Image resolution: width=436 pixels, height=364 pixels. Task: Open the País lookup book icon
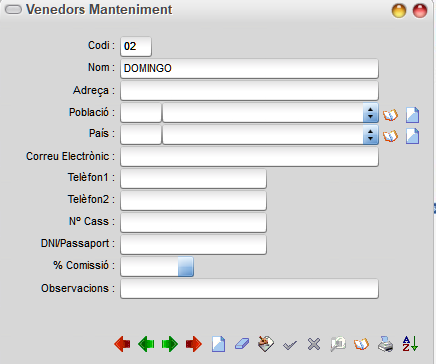(390, 136)
